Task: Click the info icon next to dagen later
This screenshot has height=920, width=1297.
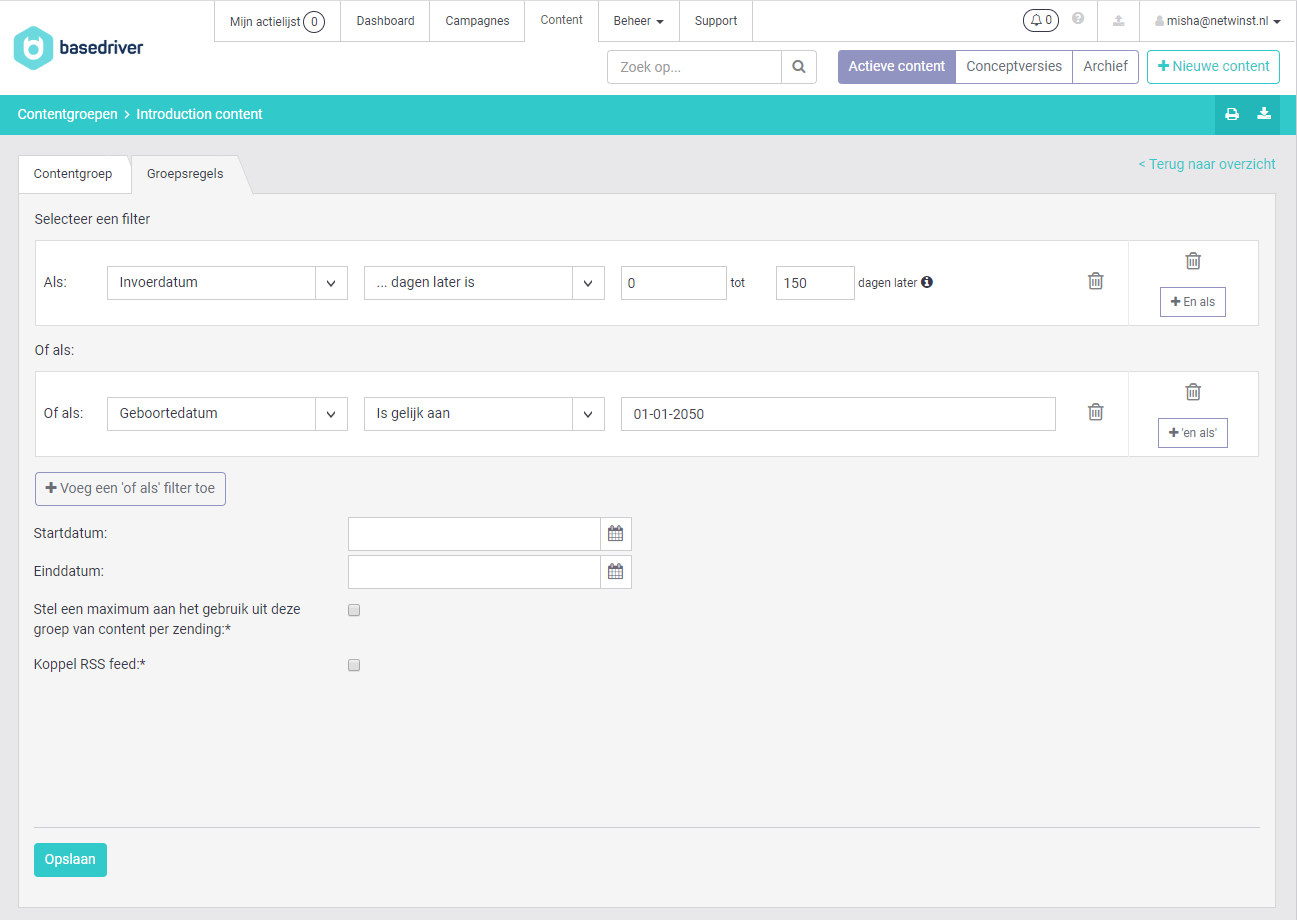Action: pyautogui.click(x=927, y=282)
